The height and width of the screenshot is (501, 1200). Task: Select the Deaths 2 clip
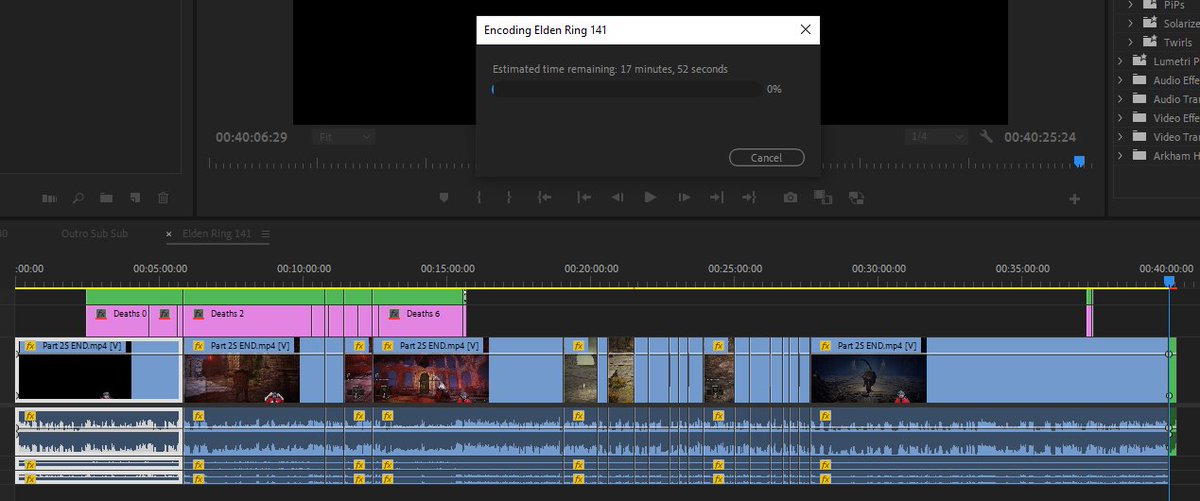tap(246, 322)
